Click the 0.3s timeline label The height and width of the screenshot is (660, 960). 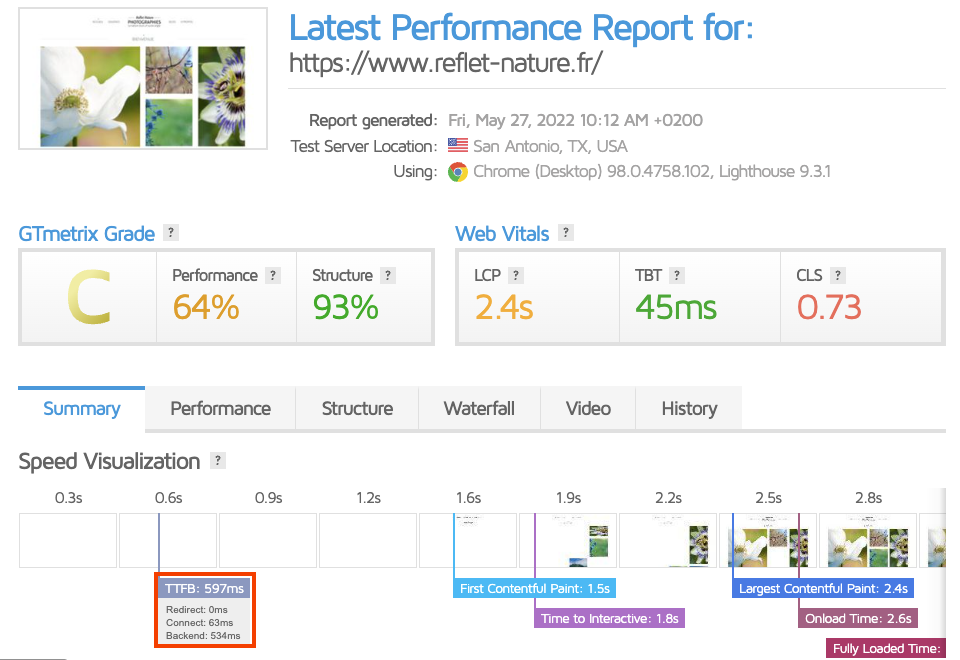(69, 498)
